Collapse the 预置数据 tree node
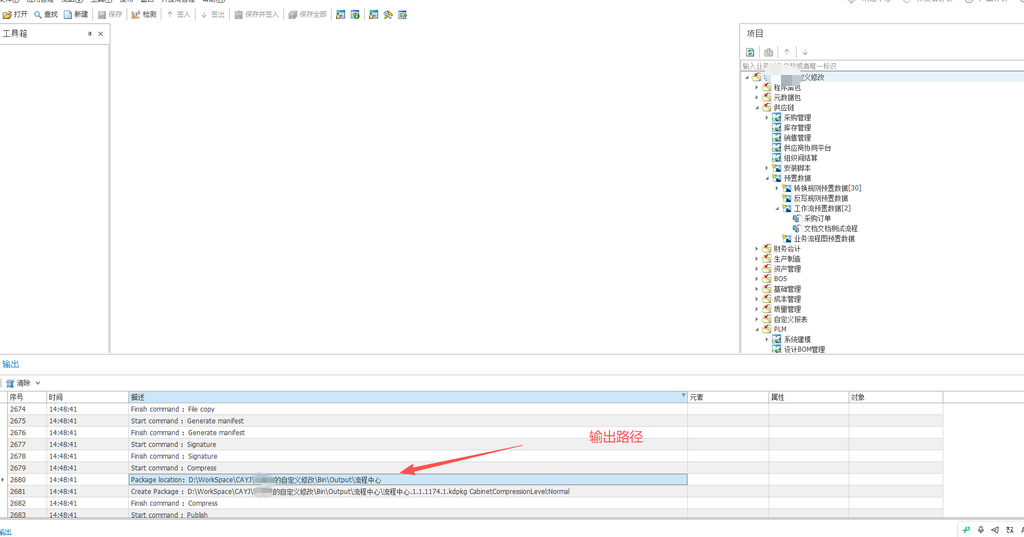Viewport: 1024px width, 537px height. coord(767,178)
